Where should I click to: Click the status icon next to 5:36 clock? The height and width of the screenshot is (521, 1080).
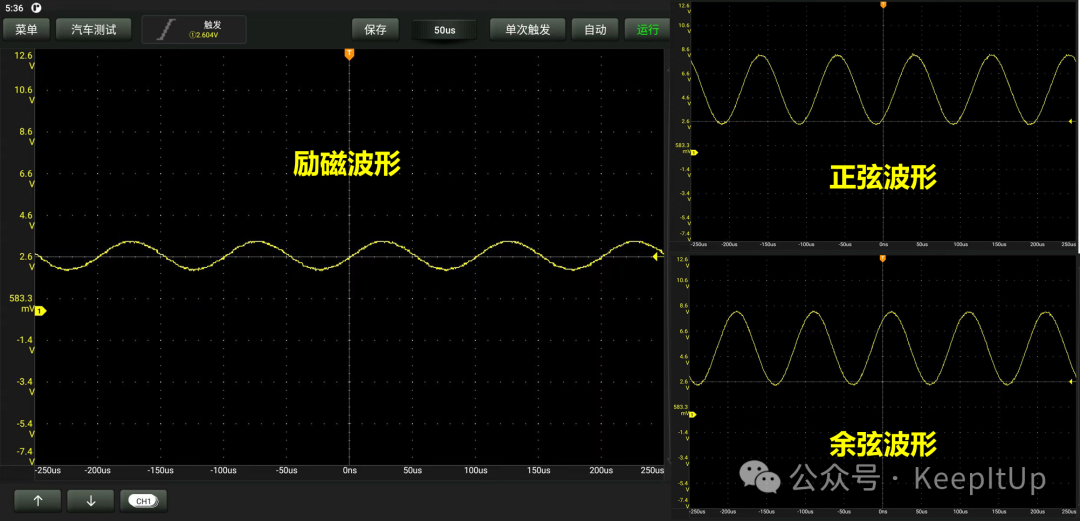36,8
